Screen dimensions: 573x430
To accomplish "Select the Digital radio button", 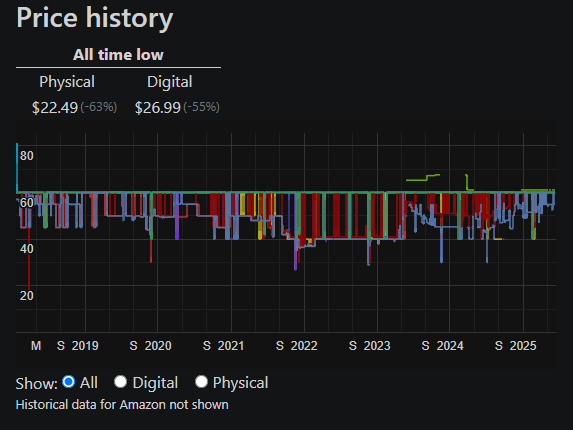I will [x=120, y=382].
